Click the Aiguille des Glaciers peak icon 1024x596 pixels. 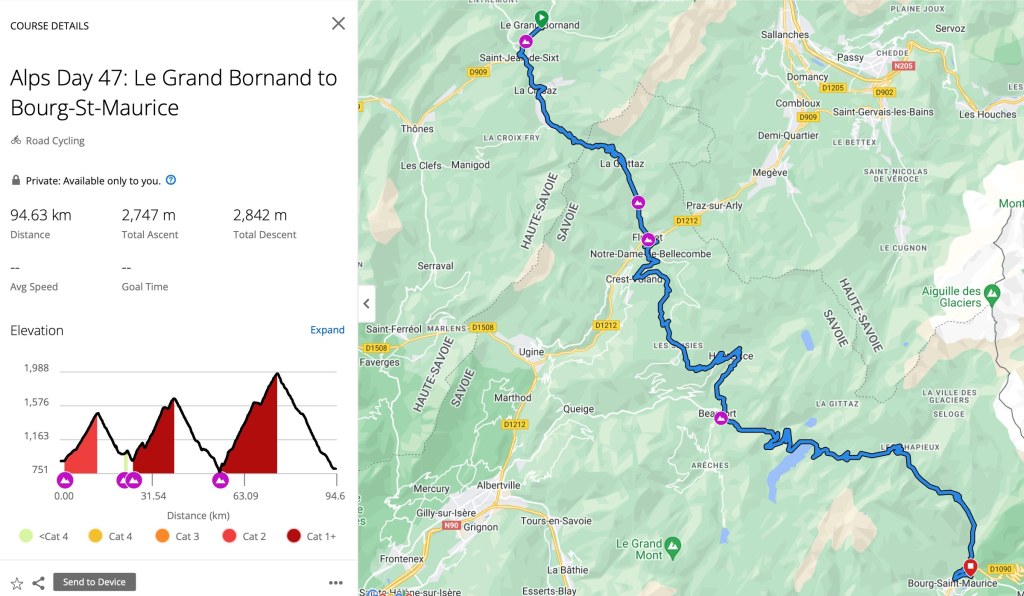click(x=991, y=294)
